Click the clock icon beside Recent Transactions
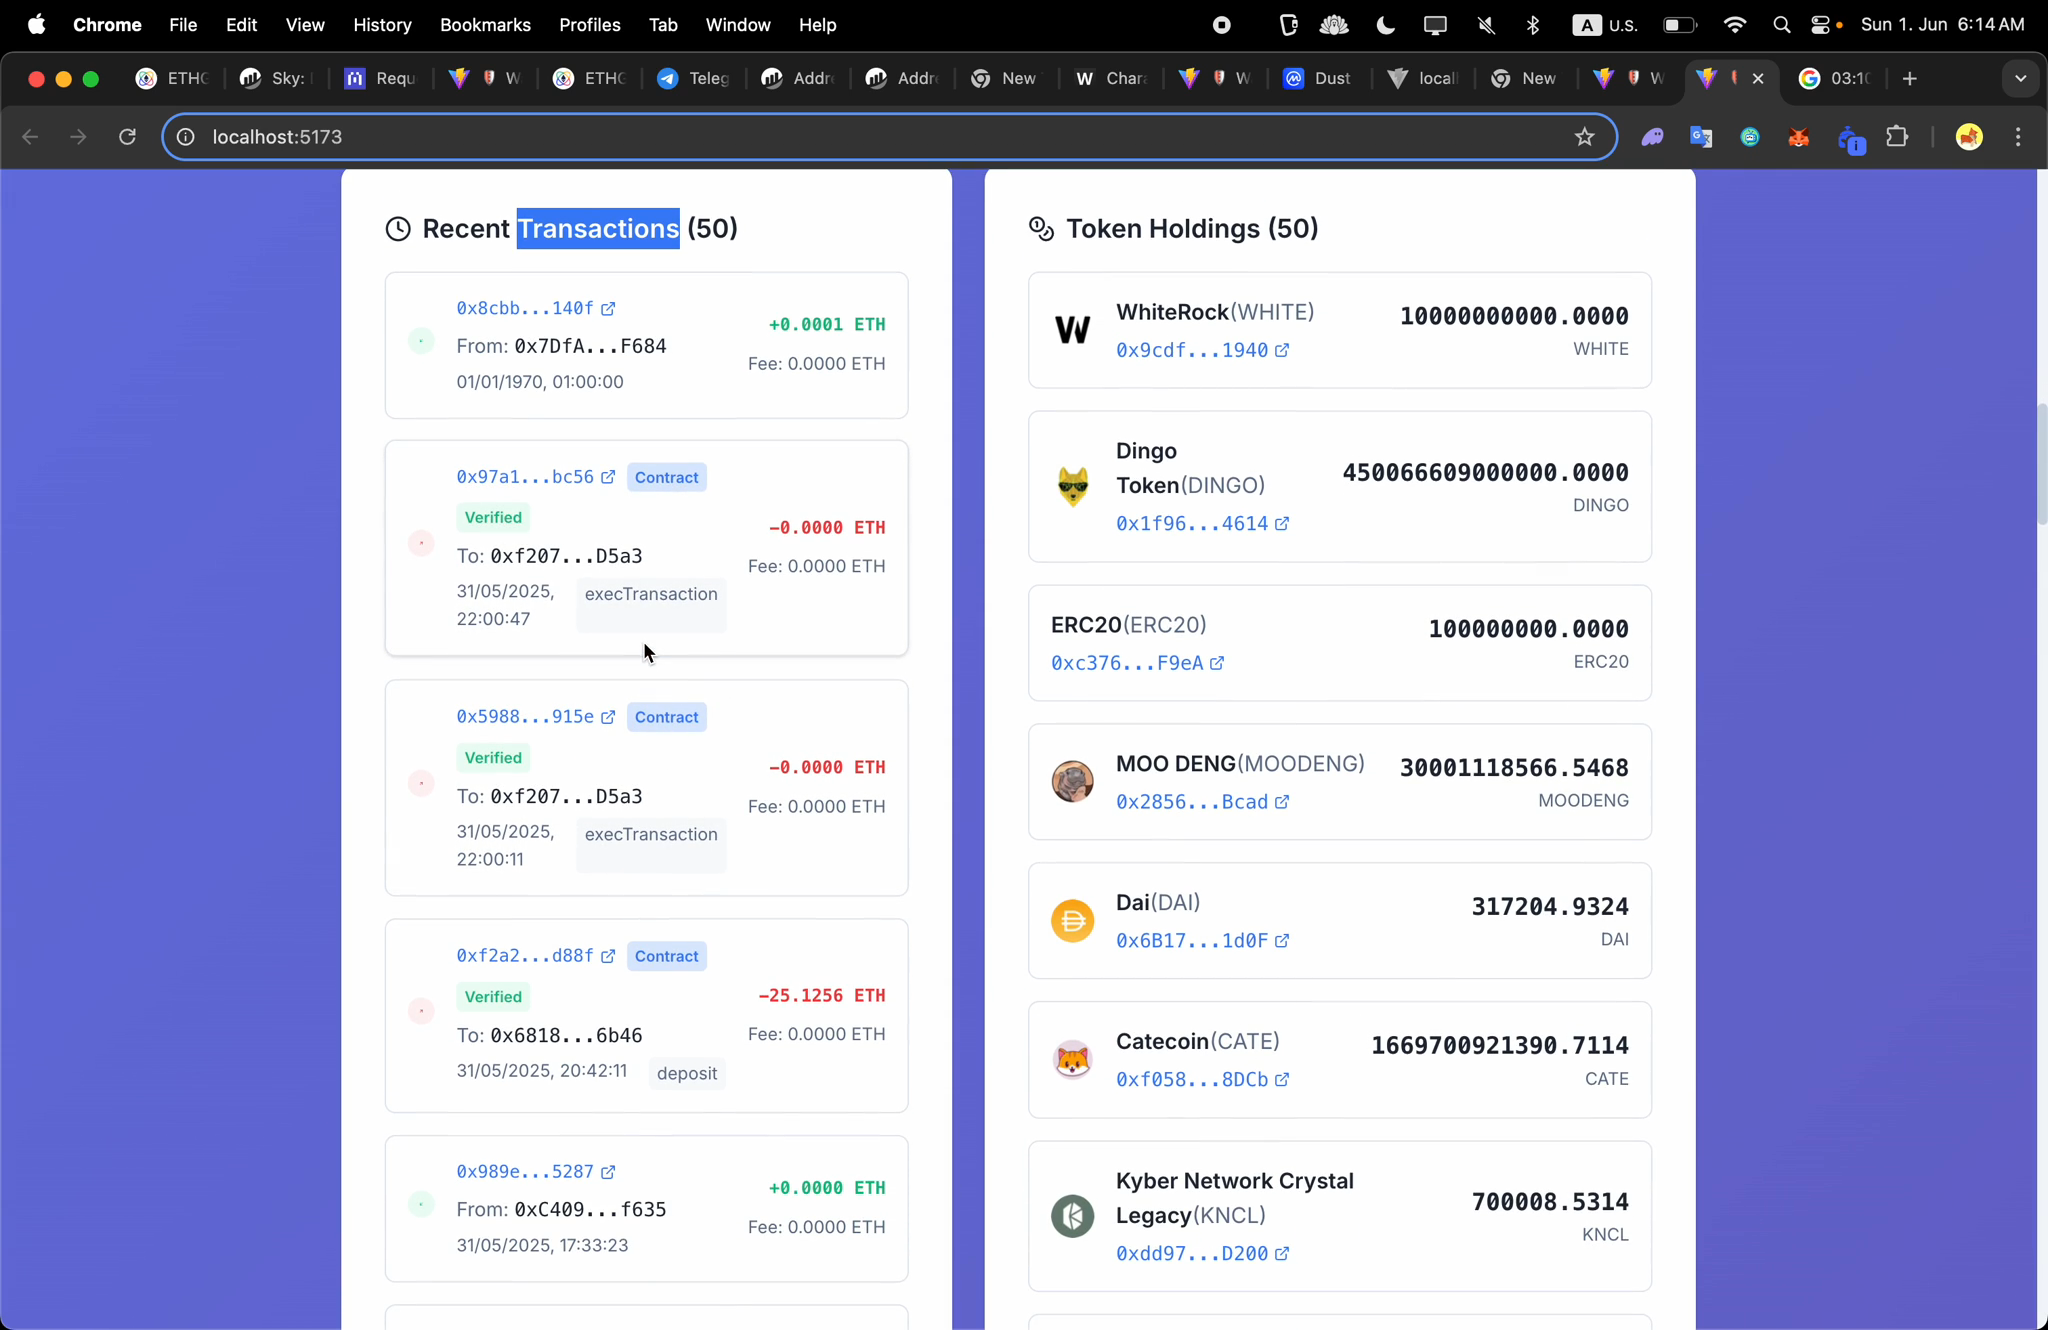 click(398, 229)
